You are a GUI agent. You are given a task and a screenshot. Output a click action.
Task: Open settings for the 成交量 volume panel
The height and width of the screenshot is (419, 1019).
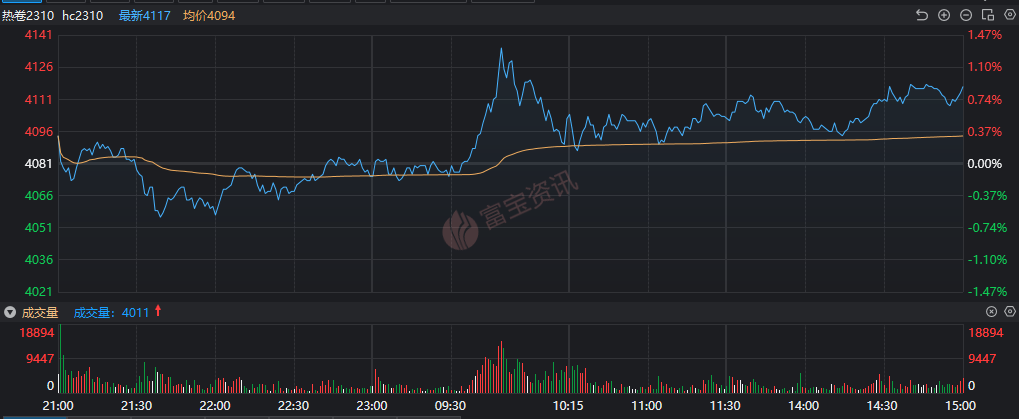1009,312
